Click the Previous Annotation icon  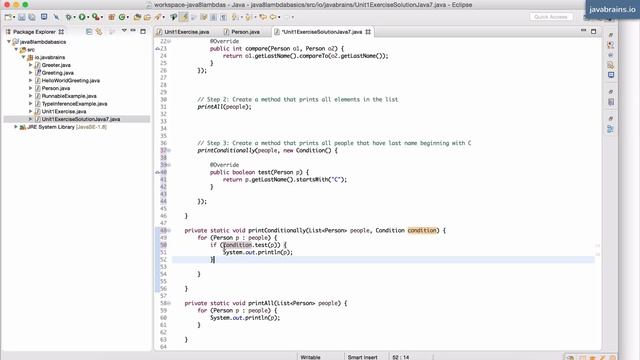[248, 17]
